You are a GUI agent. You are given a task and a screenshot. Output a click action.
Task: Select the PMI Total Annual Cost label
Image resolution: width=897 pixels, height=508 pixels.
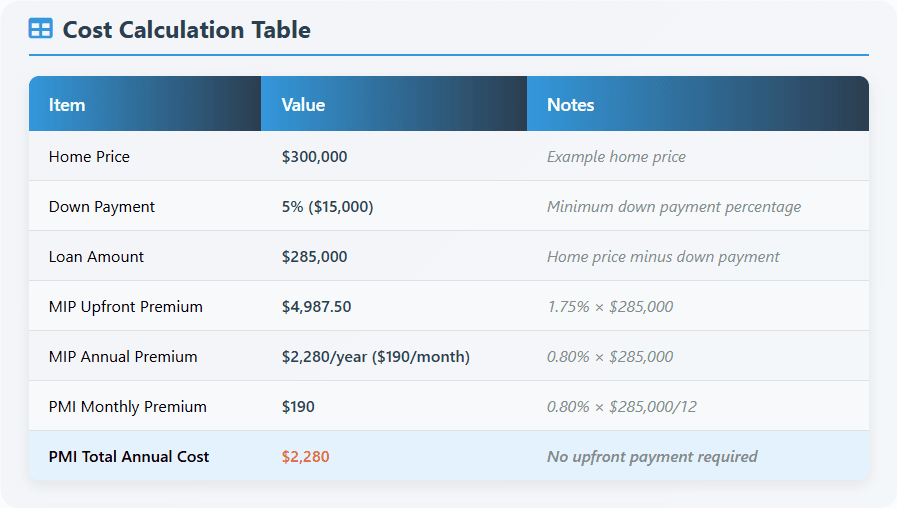(x=129, y=457)
